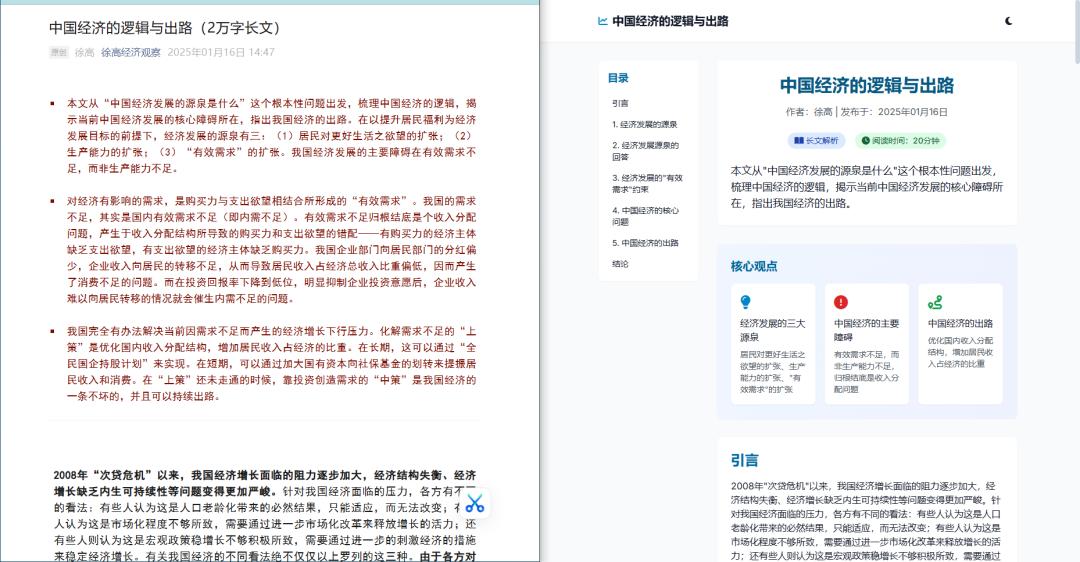The image size is (1080, 562).
Task: Open the 中国经济的主要障碍 card
Action: [866, 344]
